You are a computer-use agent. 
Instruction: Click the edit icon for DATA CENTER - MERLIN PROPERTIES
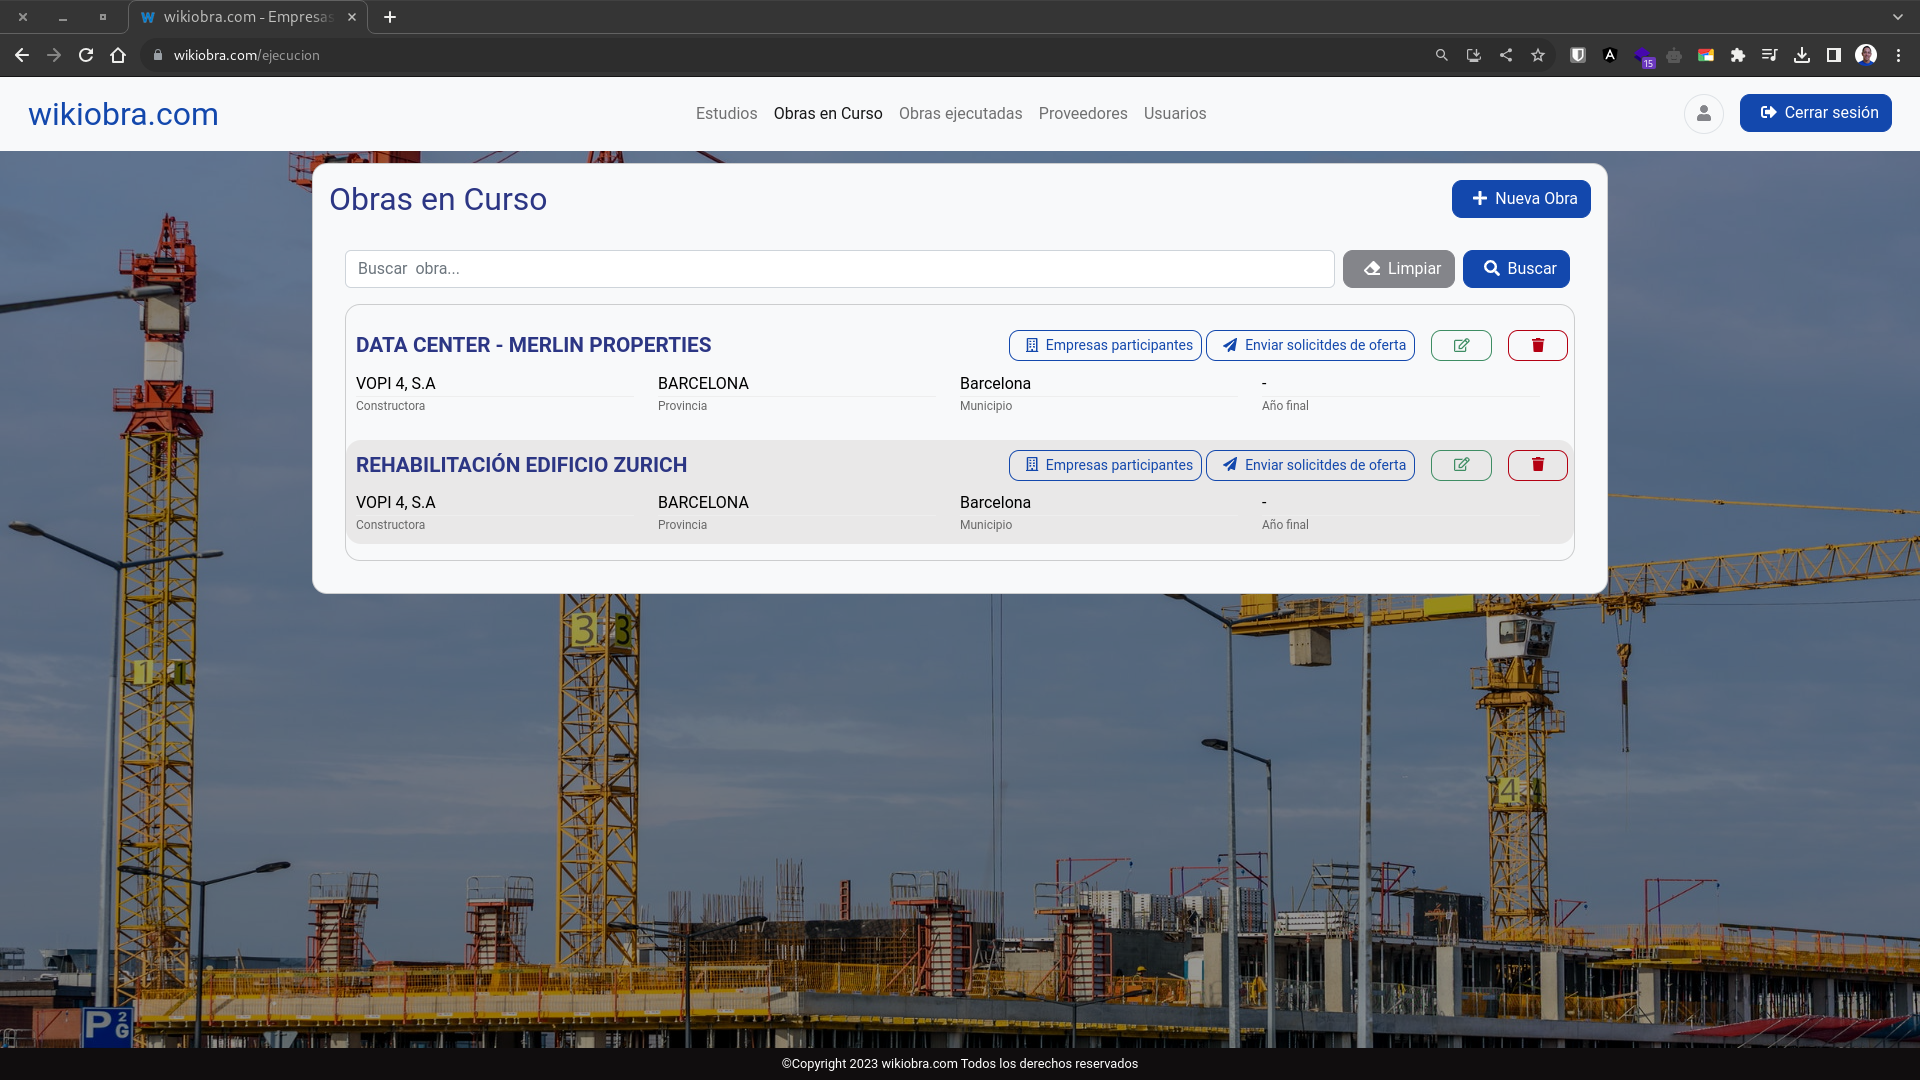(1461, 345)
